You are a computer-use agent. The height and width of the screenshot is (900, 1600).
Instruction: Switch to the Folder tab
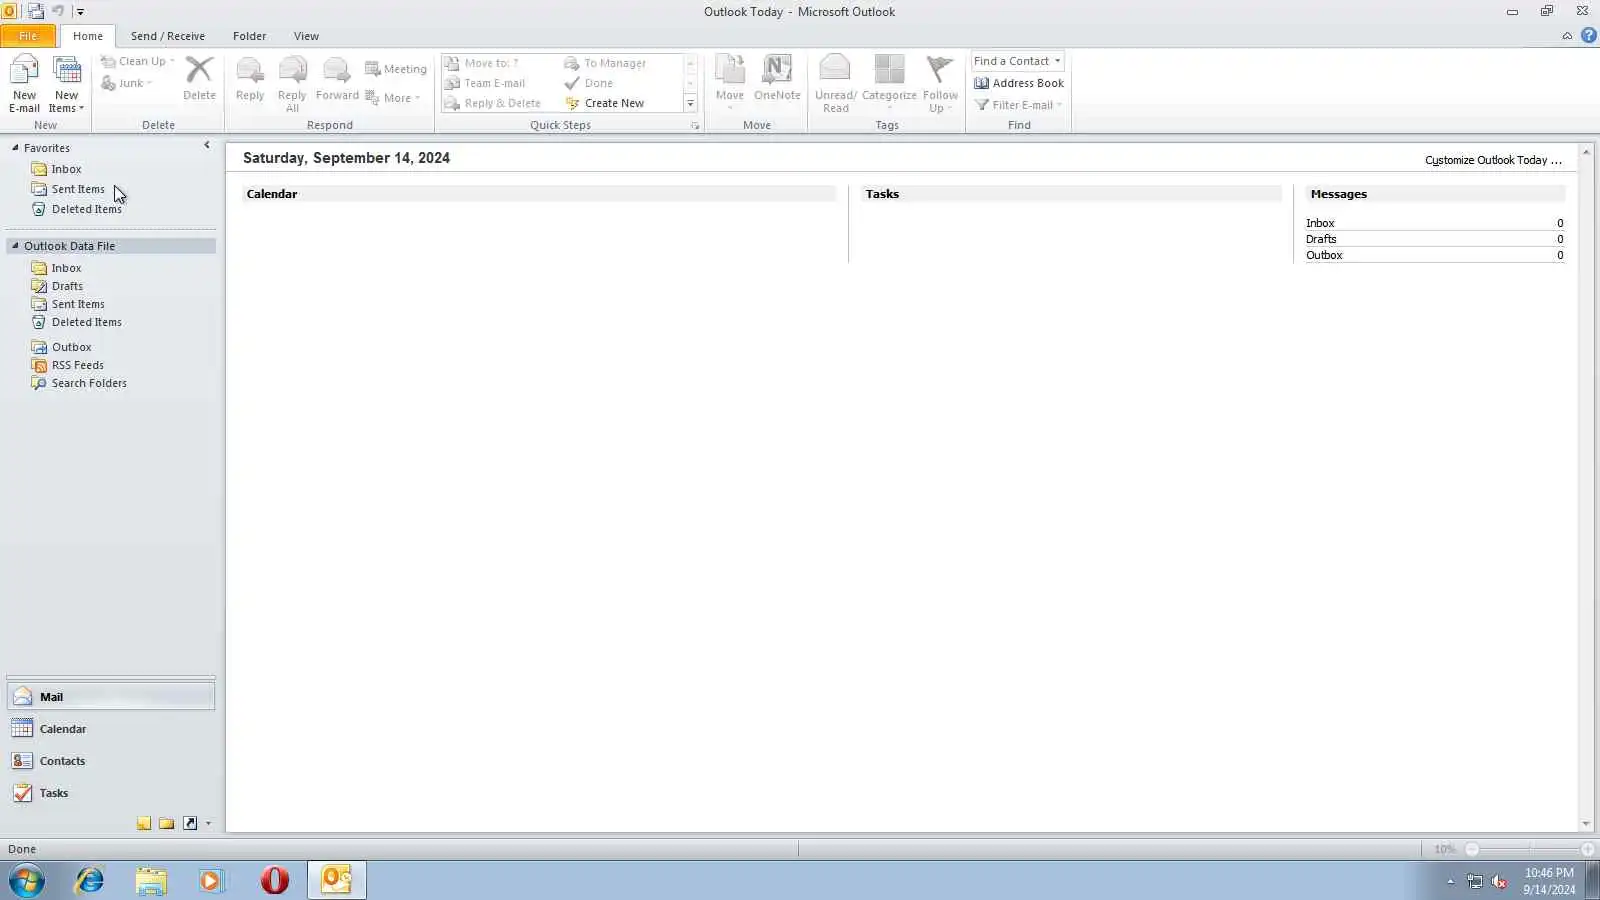pos(250,36)
